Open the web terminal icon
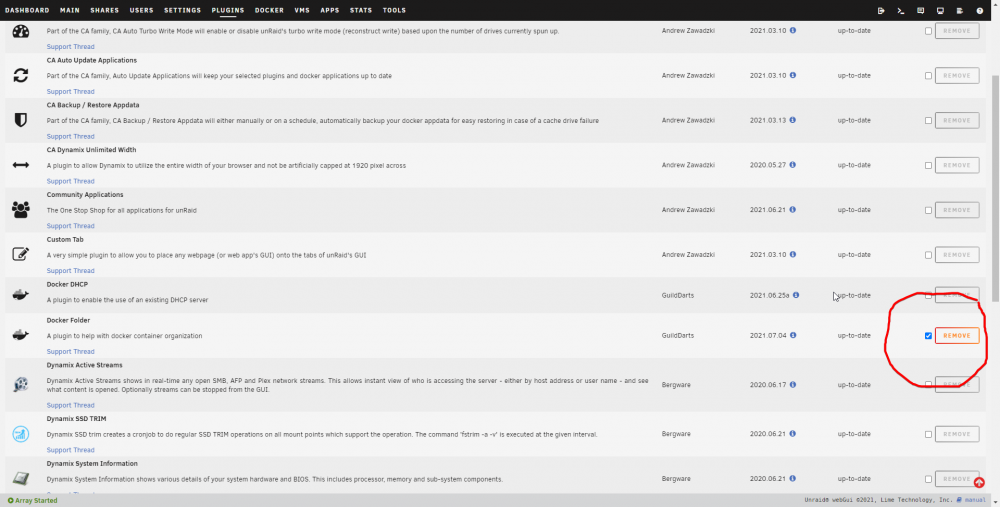This screenshot has height=507, width=1000. 901,10
